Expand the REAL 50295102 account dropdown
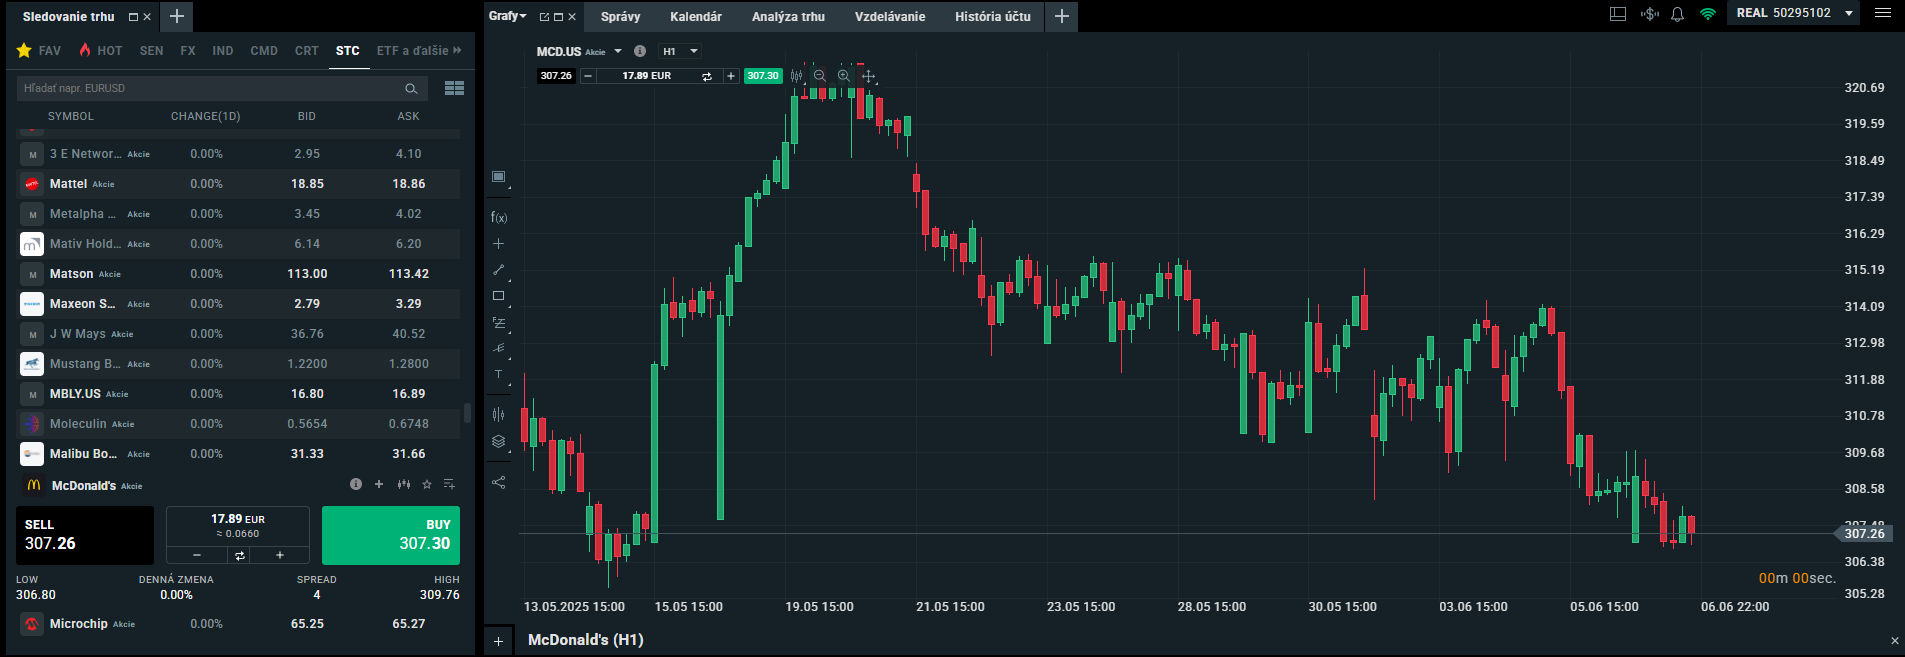 (1849, 14)
